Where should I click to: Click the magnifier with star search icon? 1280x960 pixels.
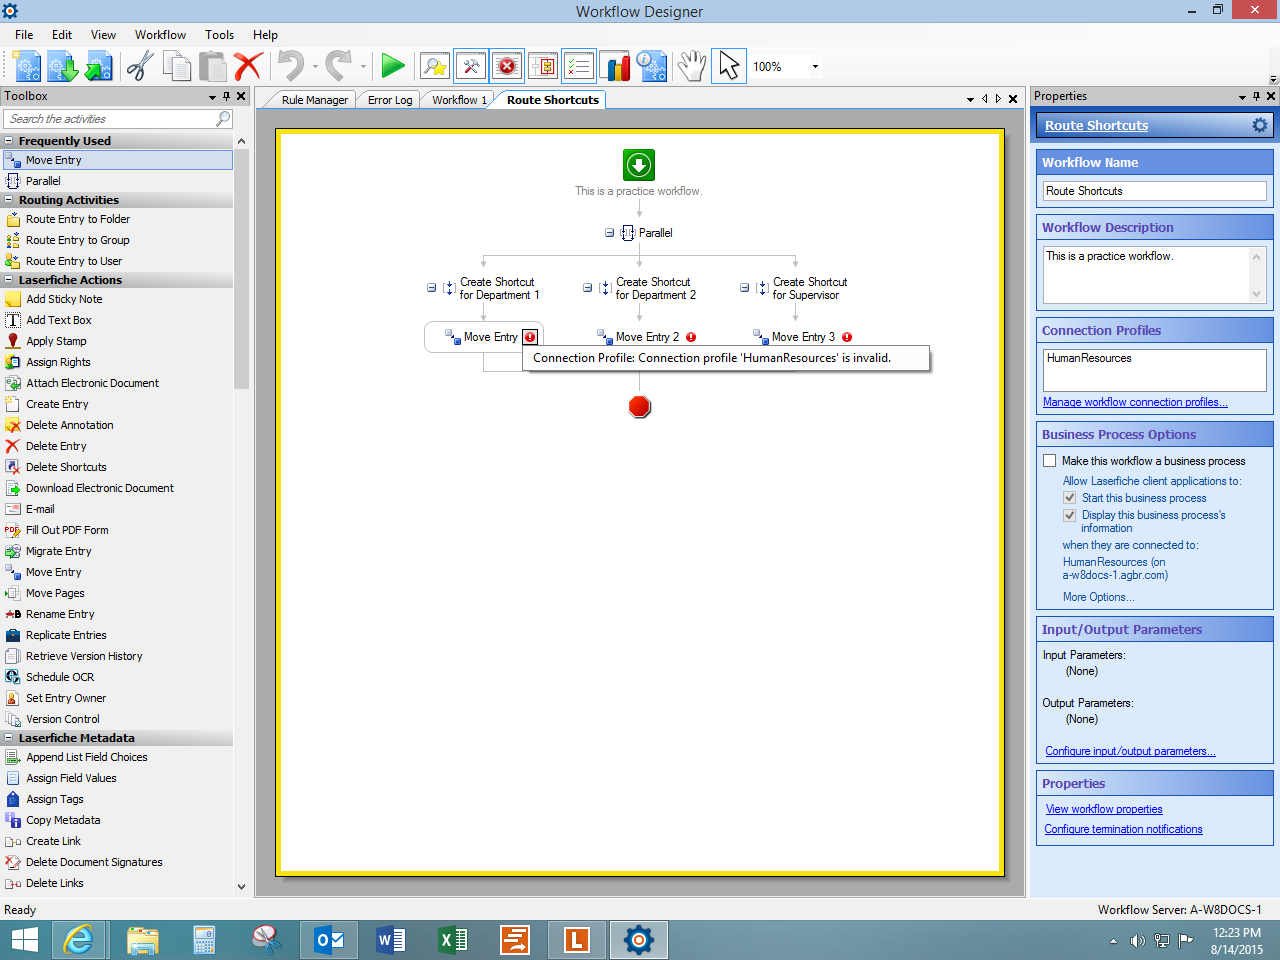[435, 67]
